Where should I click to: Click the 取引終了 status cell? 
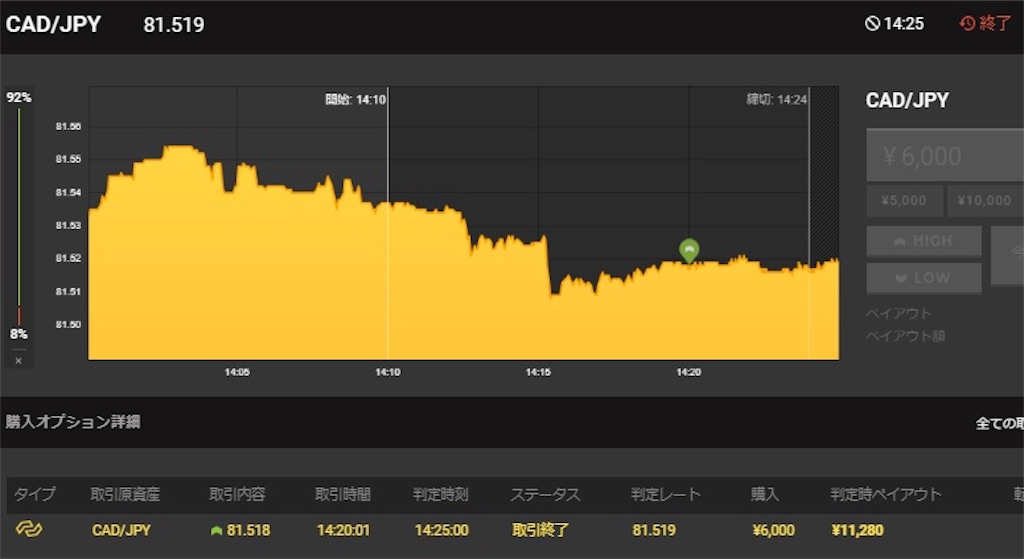[540, 530]
